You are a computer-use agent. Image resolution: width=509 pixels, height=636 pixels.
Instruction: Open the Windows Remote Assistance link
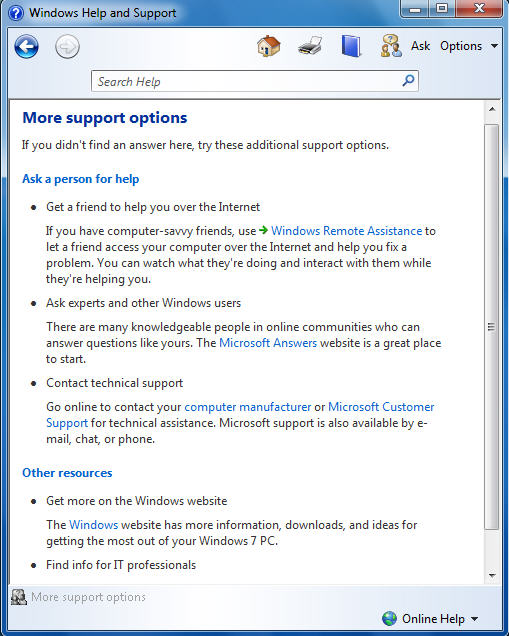tap(346, 231)
